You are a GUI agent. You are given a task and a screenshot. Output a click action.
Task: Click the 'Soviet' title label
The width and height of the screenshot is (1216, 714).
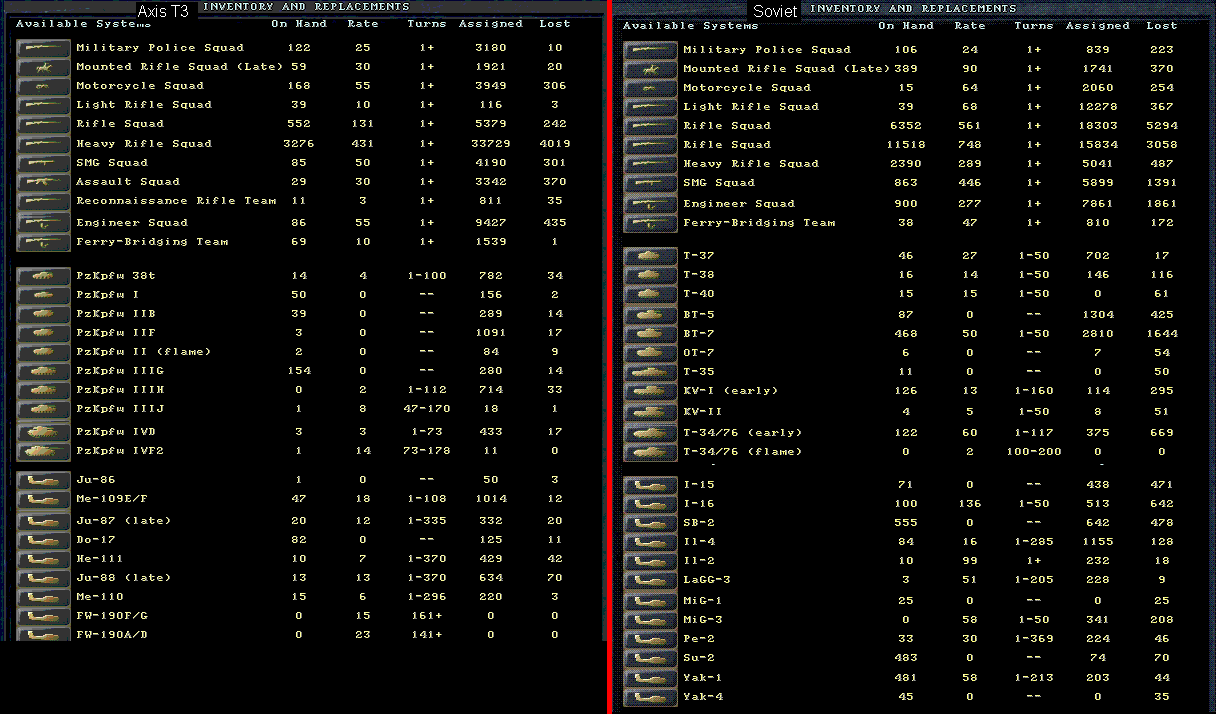click(775, 11)
